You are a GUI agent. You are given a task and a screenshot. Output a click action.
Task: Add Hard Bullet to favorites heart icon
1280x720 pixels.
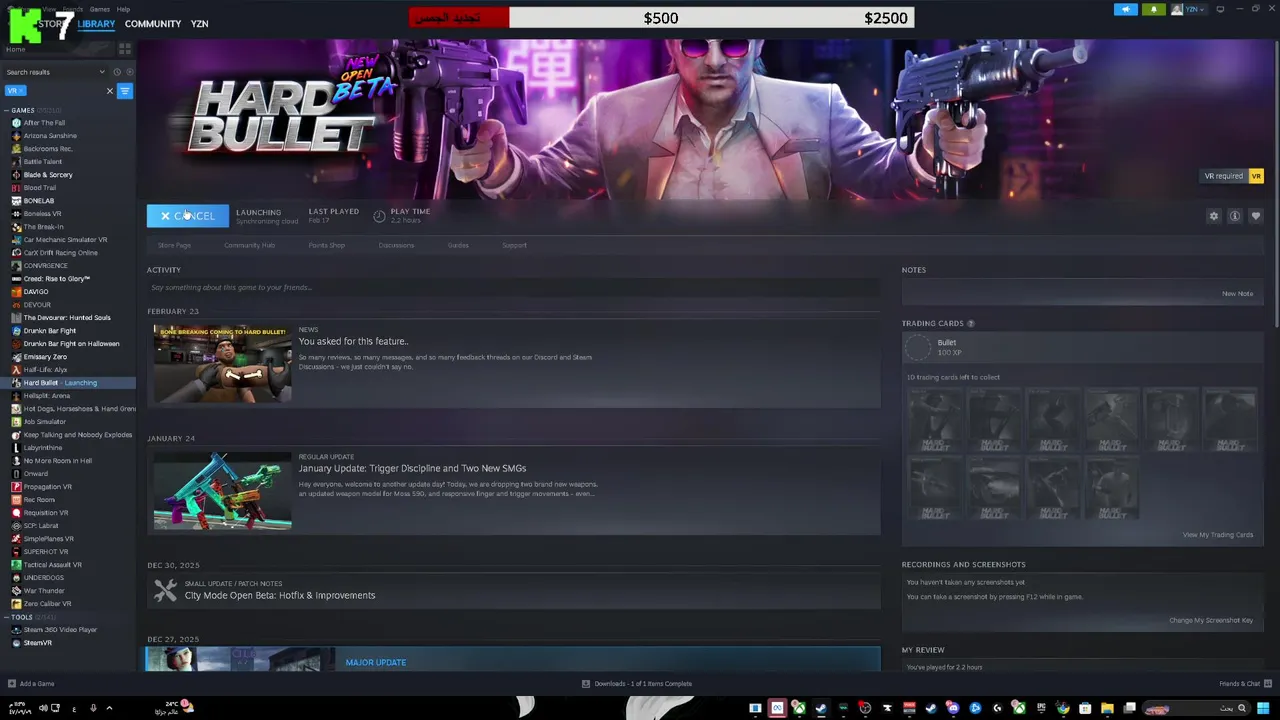tap(1256, 216)
